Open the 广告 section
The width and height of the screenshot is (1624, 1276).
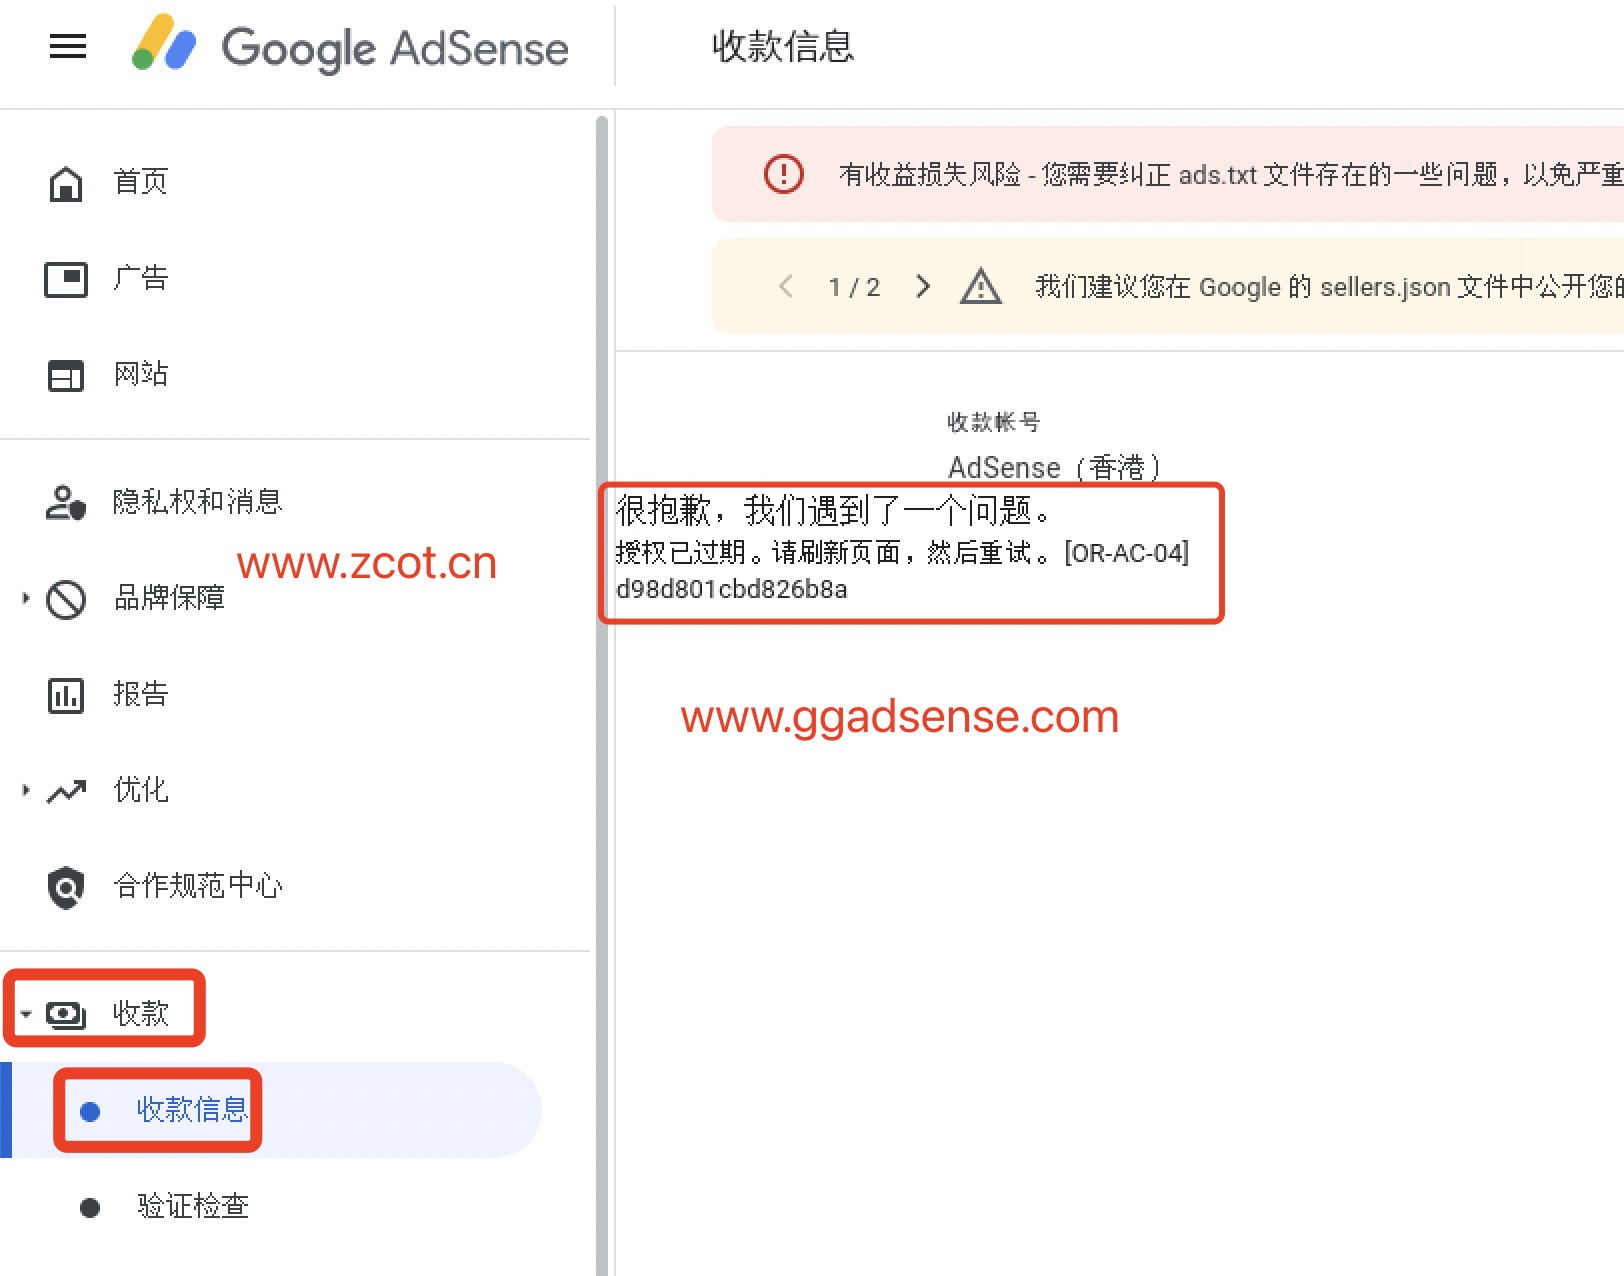(x=141, y=278)
